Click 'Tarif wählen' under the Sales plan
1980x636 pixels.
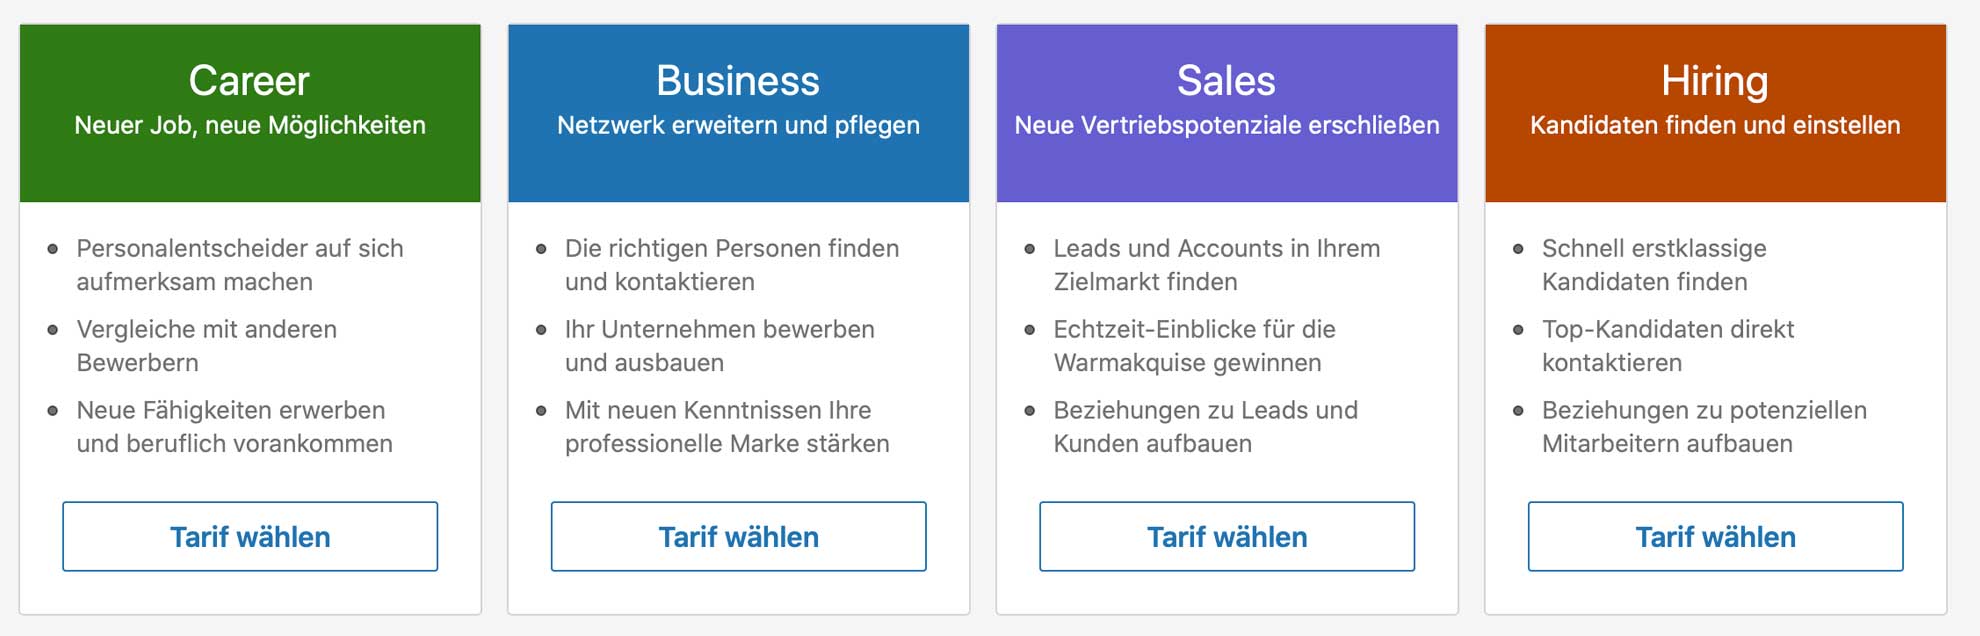click(x=1226, y=536)
